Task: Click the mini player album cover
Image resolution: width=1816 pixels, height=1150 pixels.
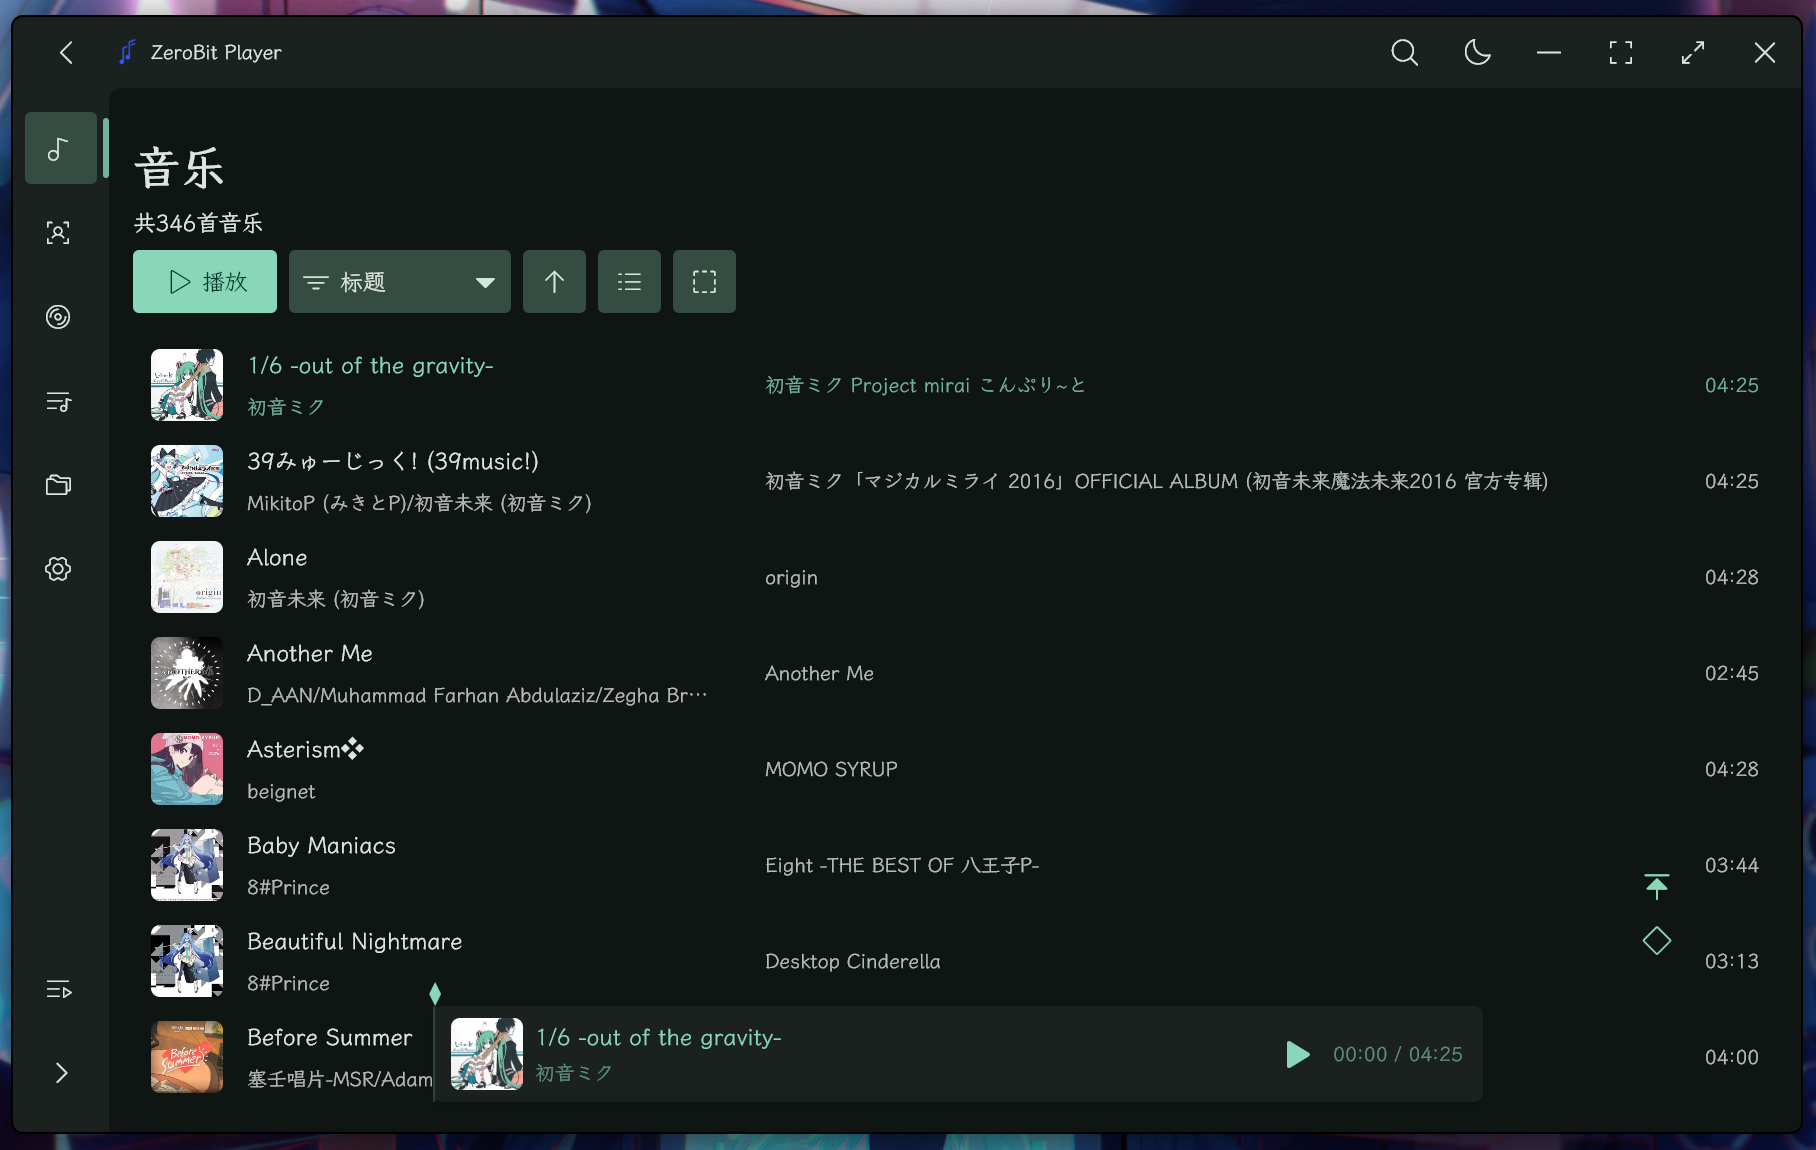Action: click(487, 1054)
